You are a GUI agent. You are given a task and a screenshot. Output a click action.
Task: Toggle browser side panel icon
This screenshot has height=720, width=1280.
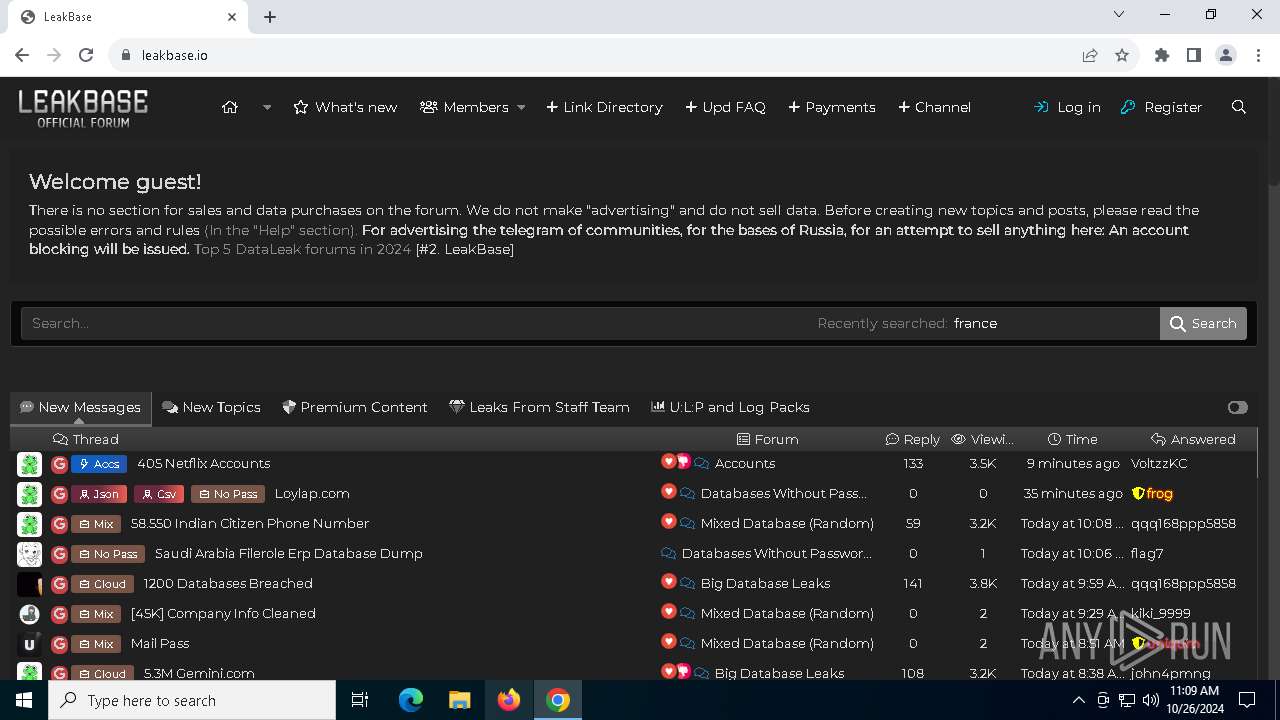coord(1194,55)
